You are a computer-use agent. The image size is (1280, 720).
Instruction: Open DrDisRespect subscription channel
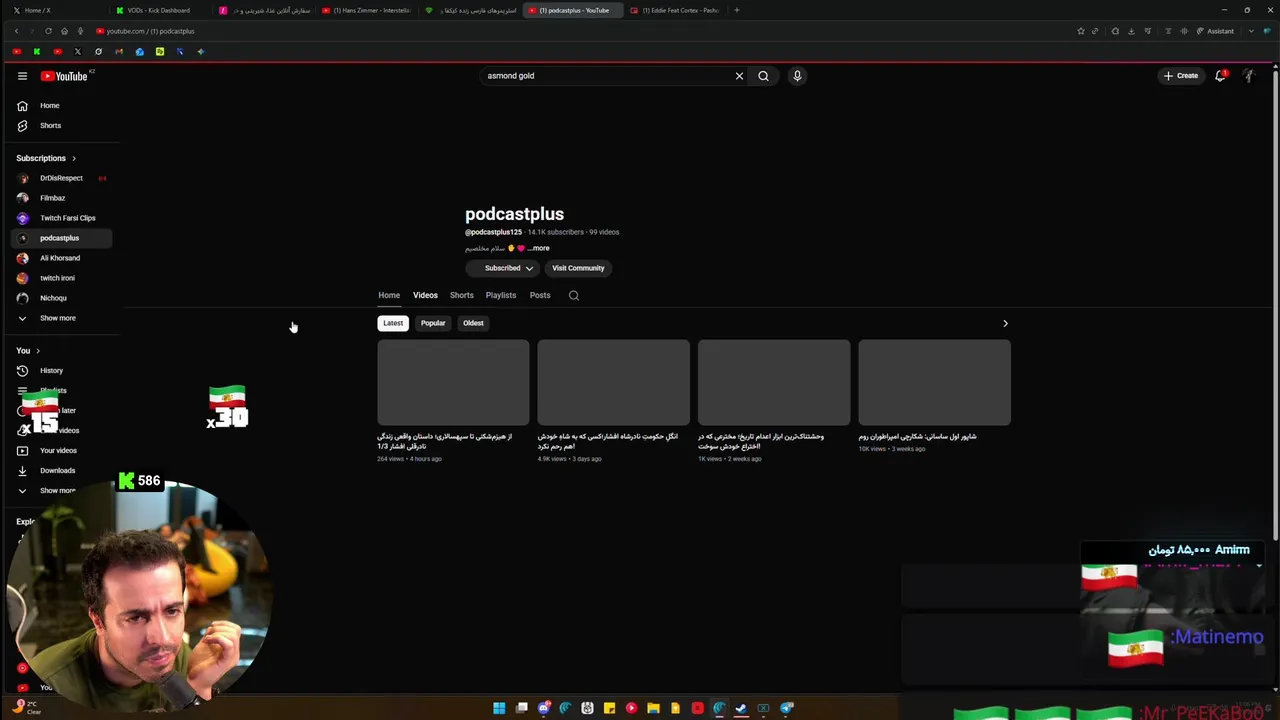click(61, 178)
